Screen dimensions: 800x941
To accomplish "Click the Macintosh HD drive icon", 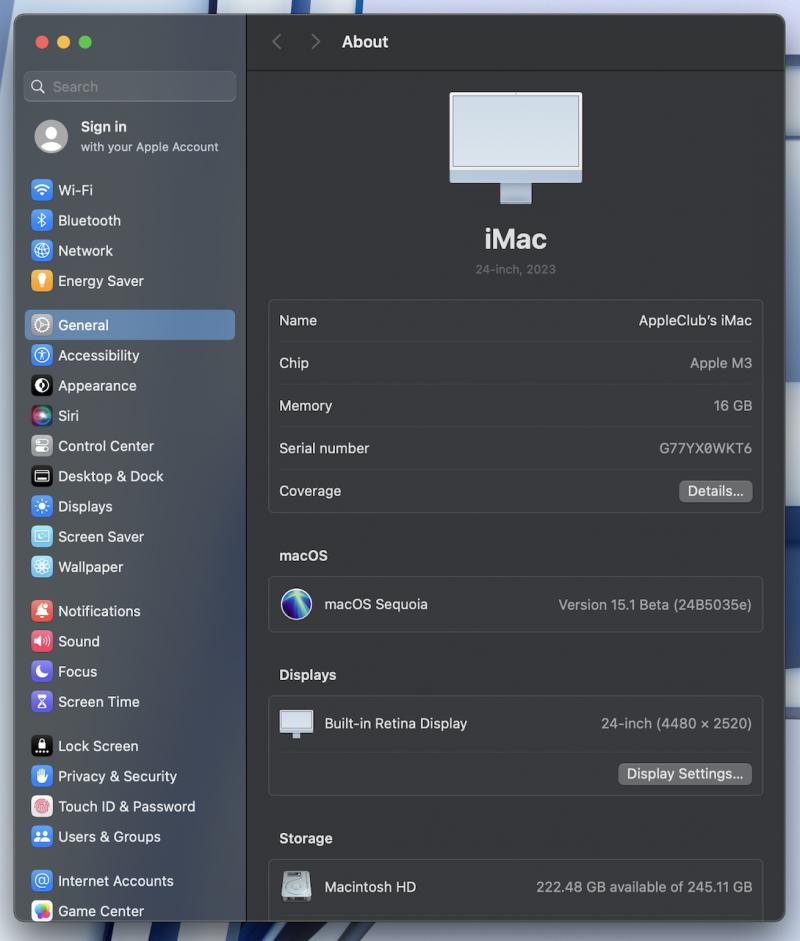I will [296, 886].
